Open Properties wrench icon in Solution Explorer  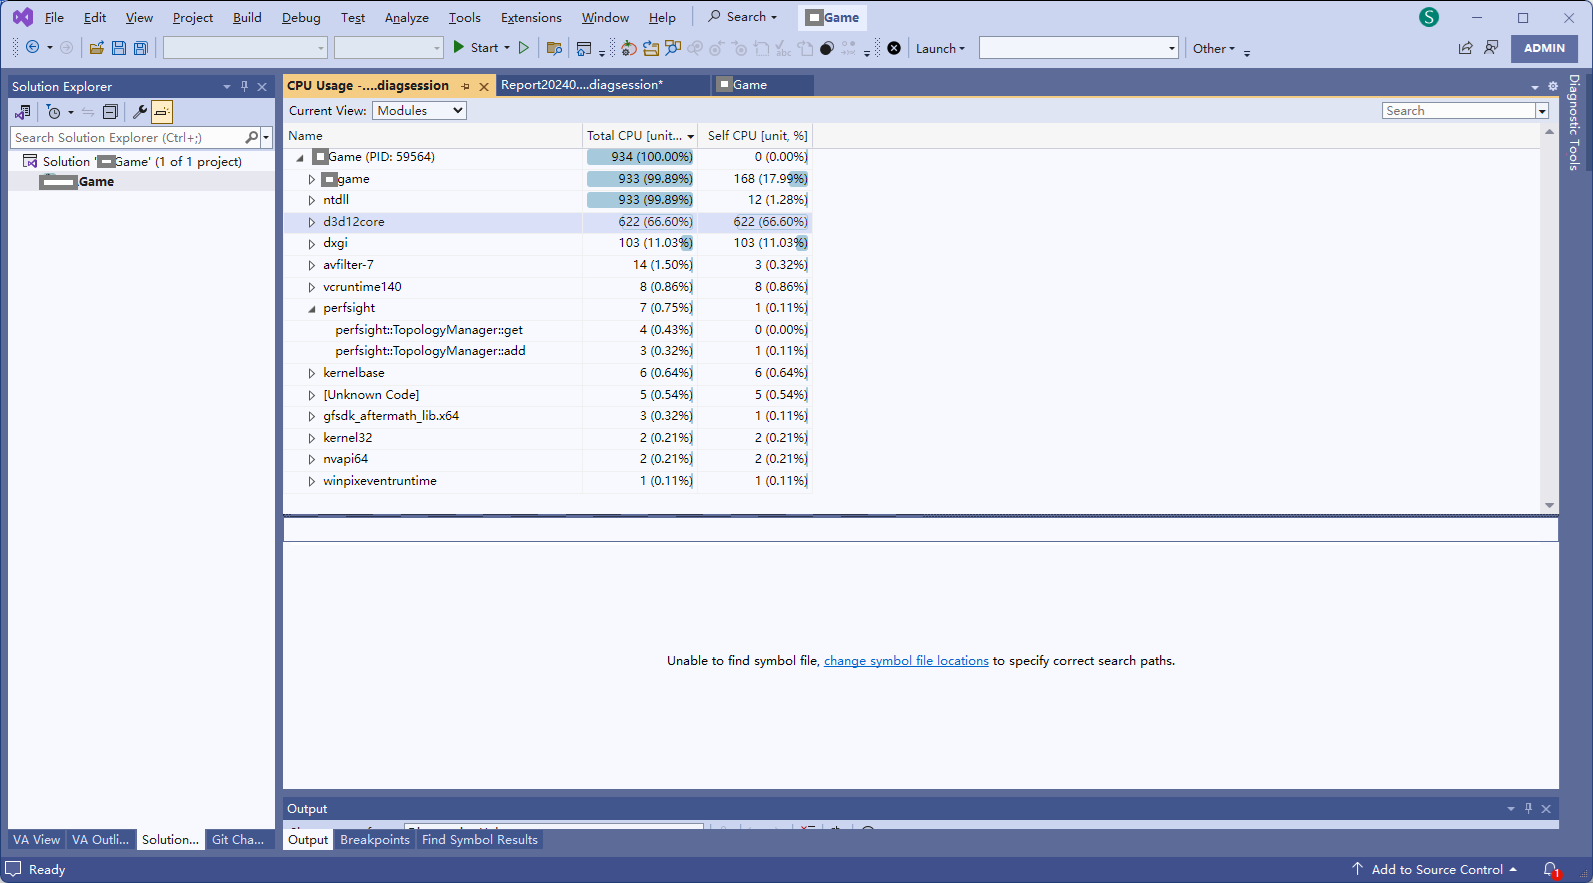(139, 112)
